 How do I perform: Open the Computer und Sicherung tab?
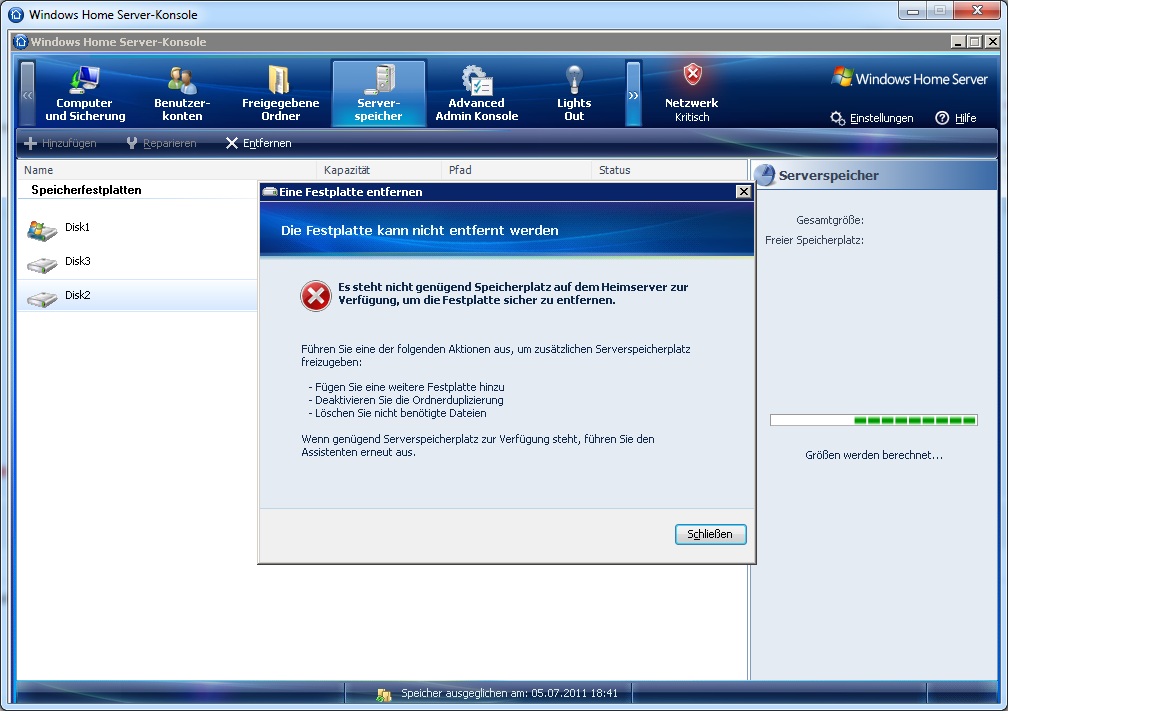85,94
